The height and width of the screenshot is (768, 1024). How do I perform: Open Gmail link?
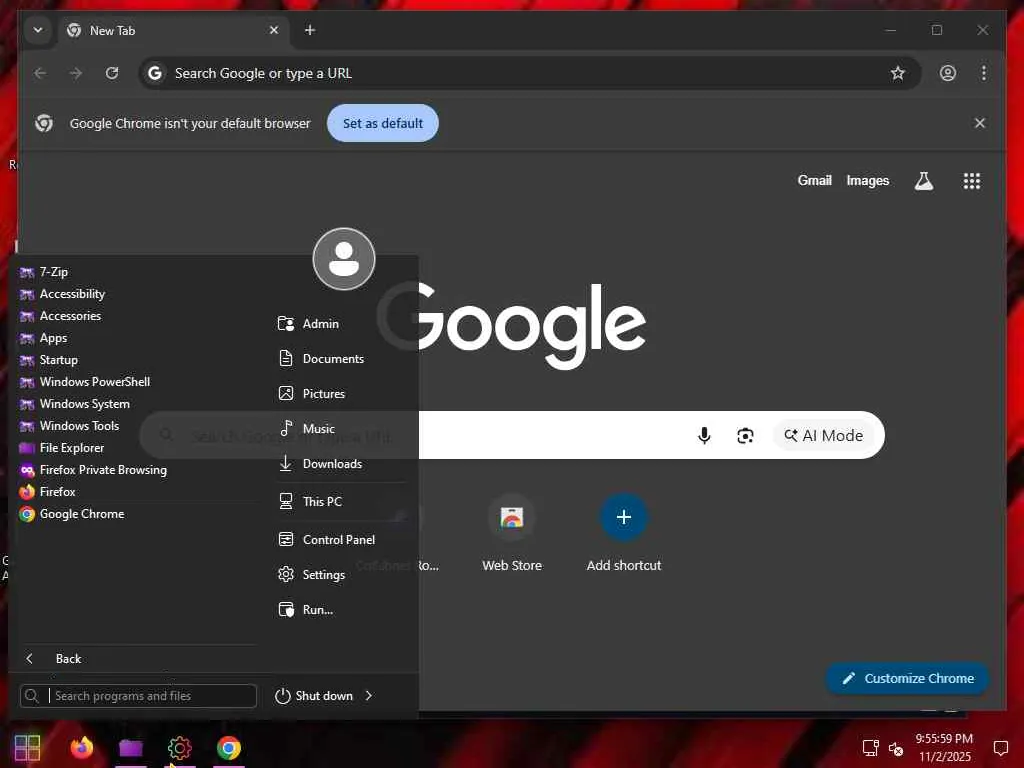814,180
